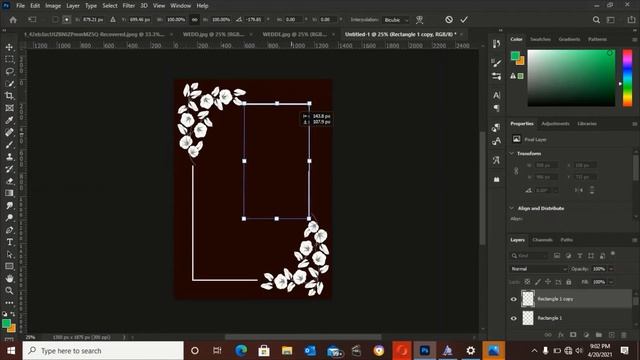Collapse the Align and Distribute section
Viewport: 640px width, 360px height.
point(512,208)
